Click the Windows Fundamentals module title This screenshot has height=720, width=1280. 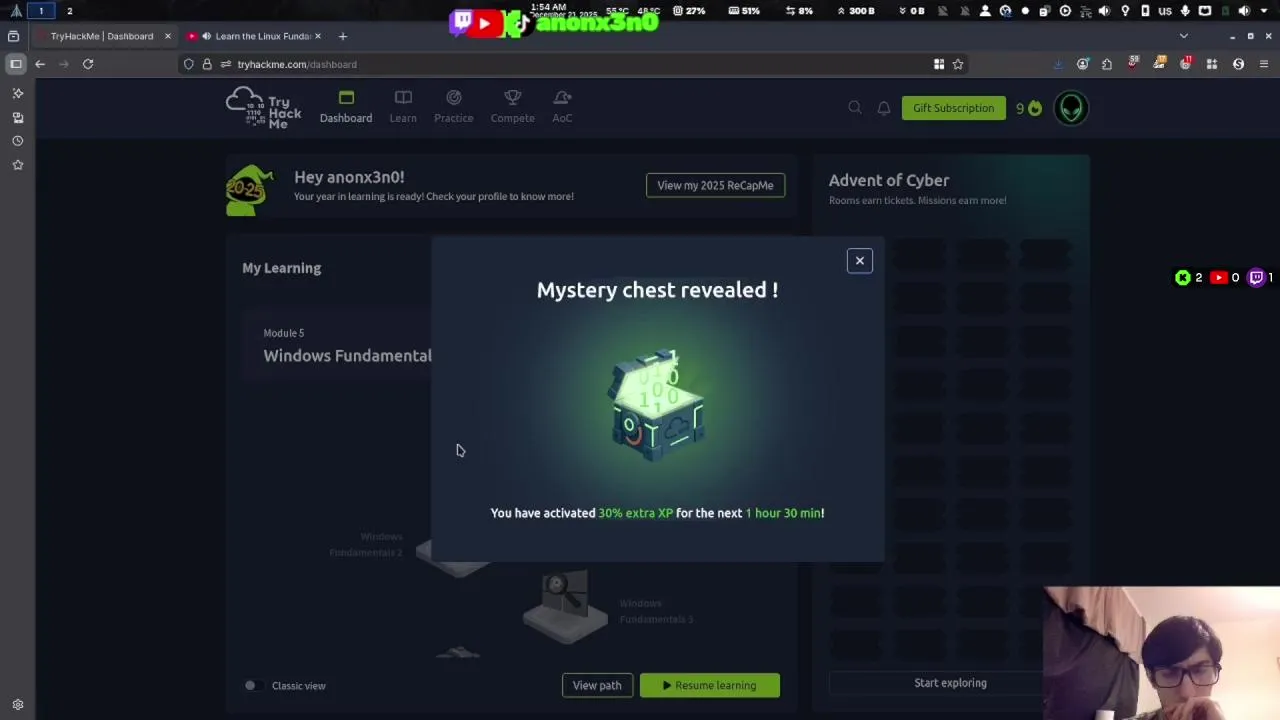347,356
